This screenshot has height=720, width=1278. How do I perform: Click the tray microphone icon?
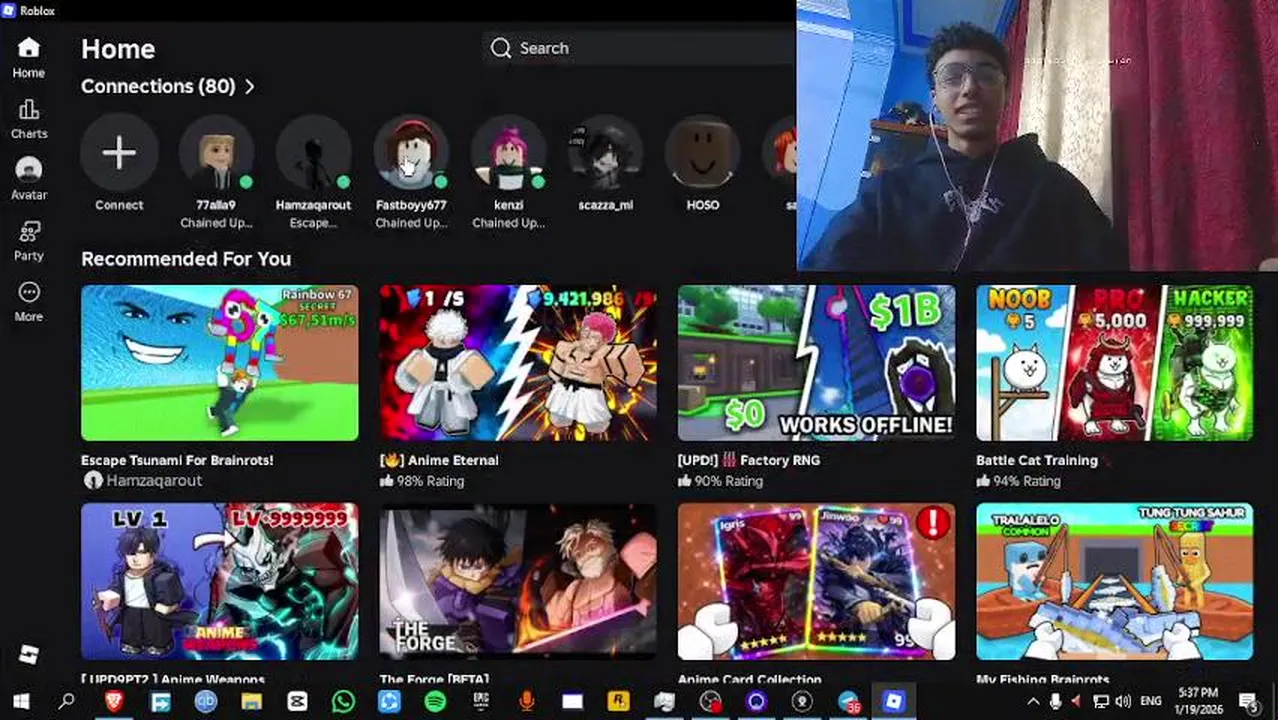click(1056, 702)
